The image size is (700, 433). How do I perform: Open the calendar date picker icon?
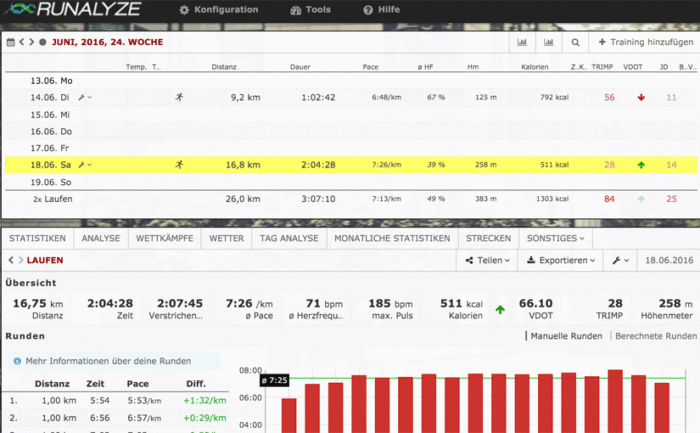10,43
